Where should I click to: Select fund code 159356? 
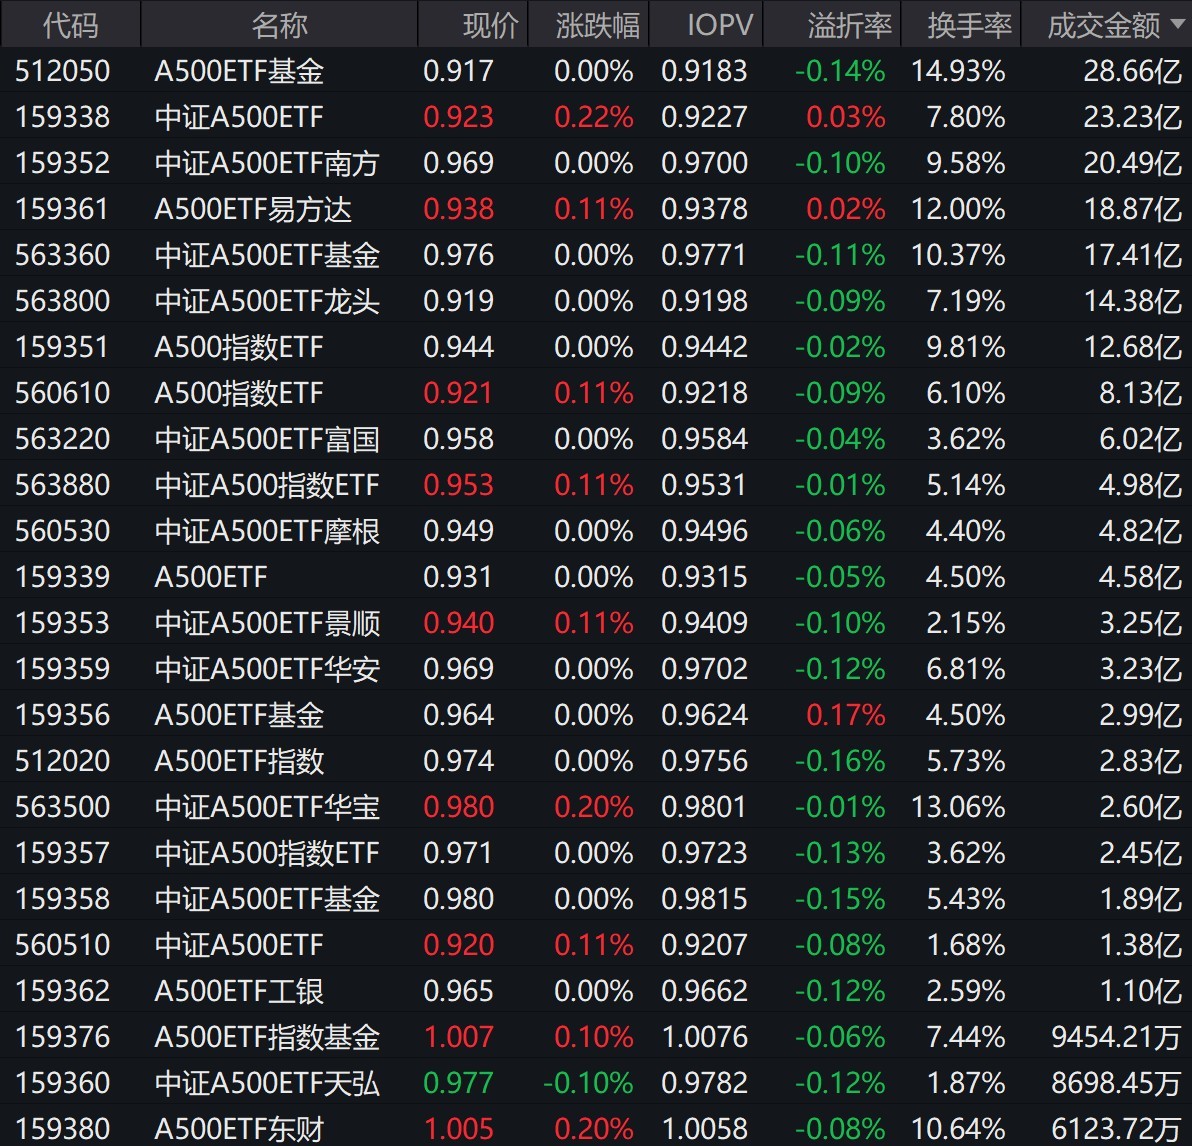[62, 716]
